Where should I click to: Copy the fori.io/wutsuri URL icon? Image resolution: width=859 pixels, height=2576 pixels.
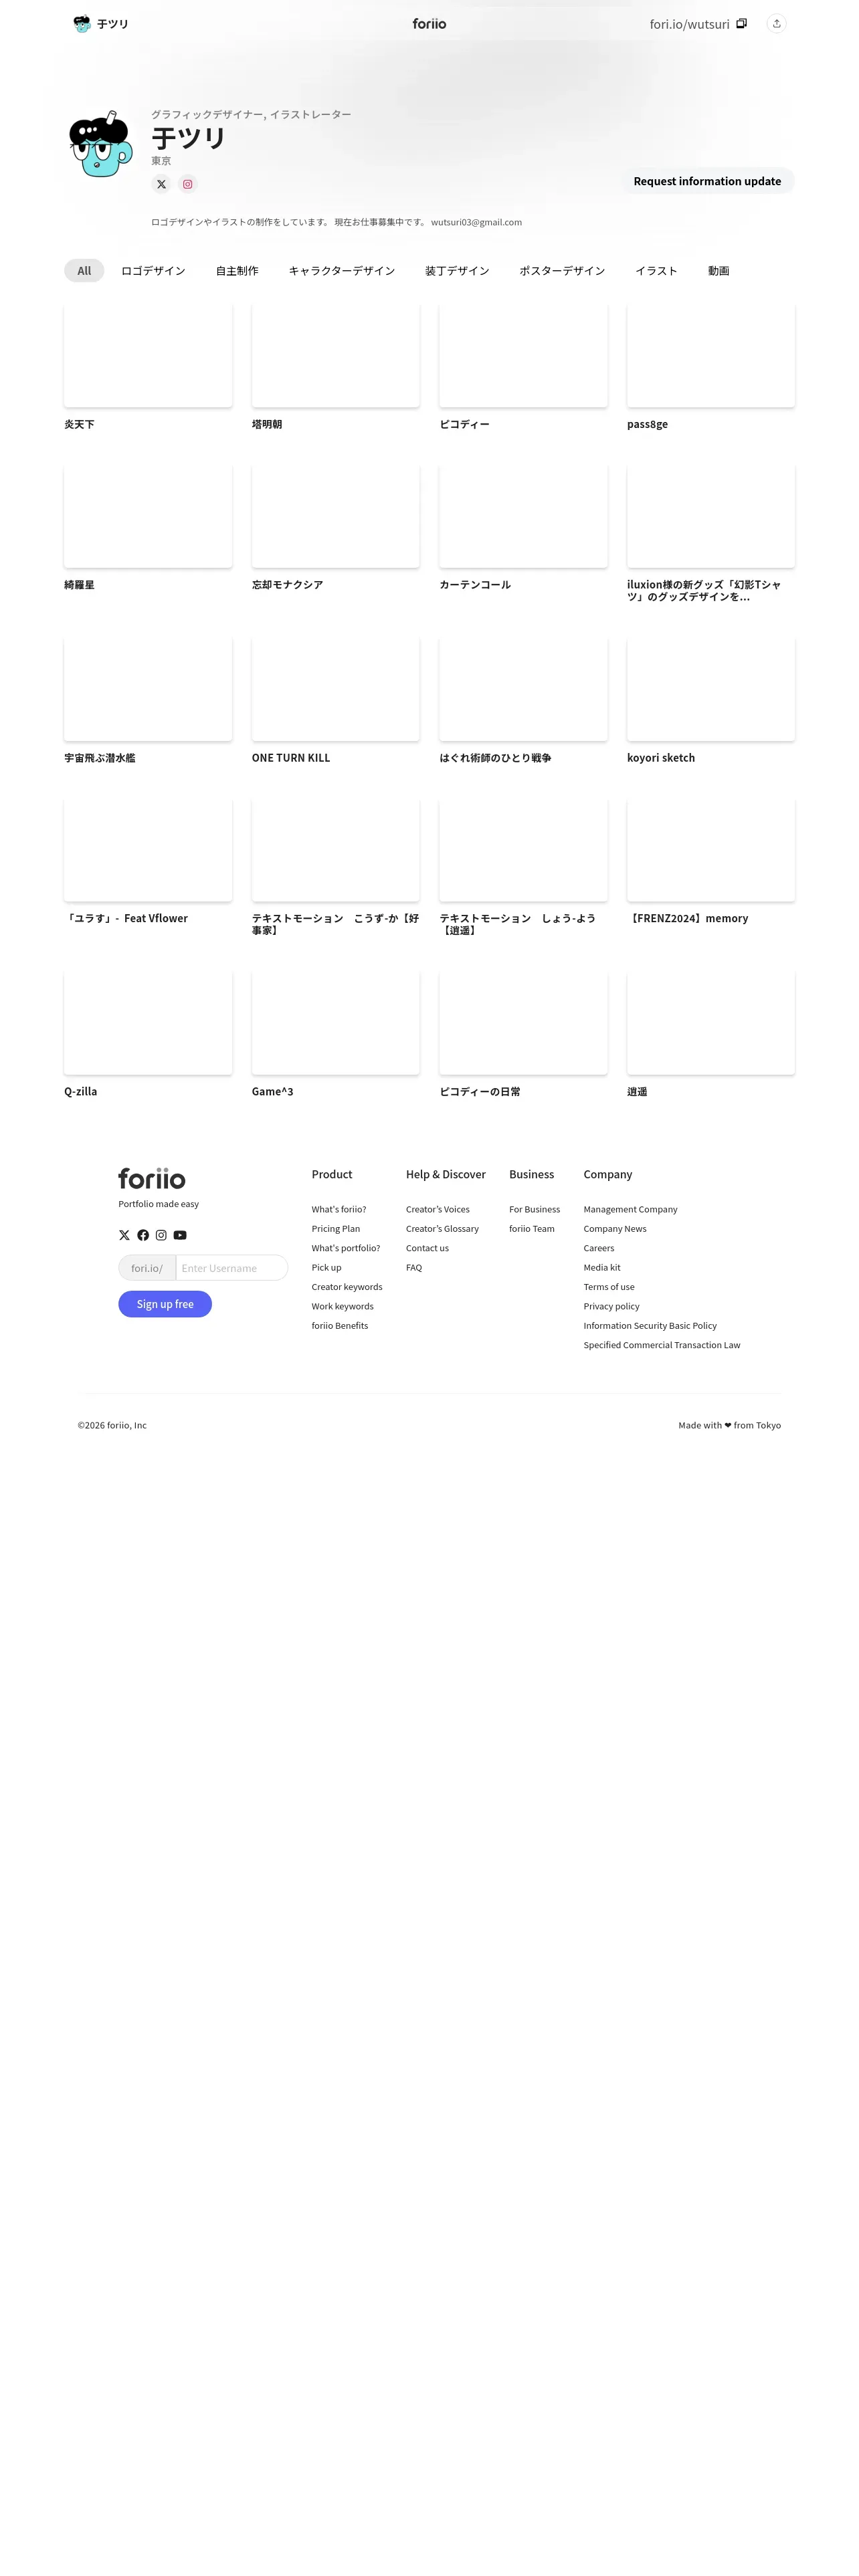point(741,24)
